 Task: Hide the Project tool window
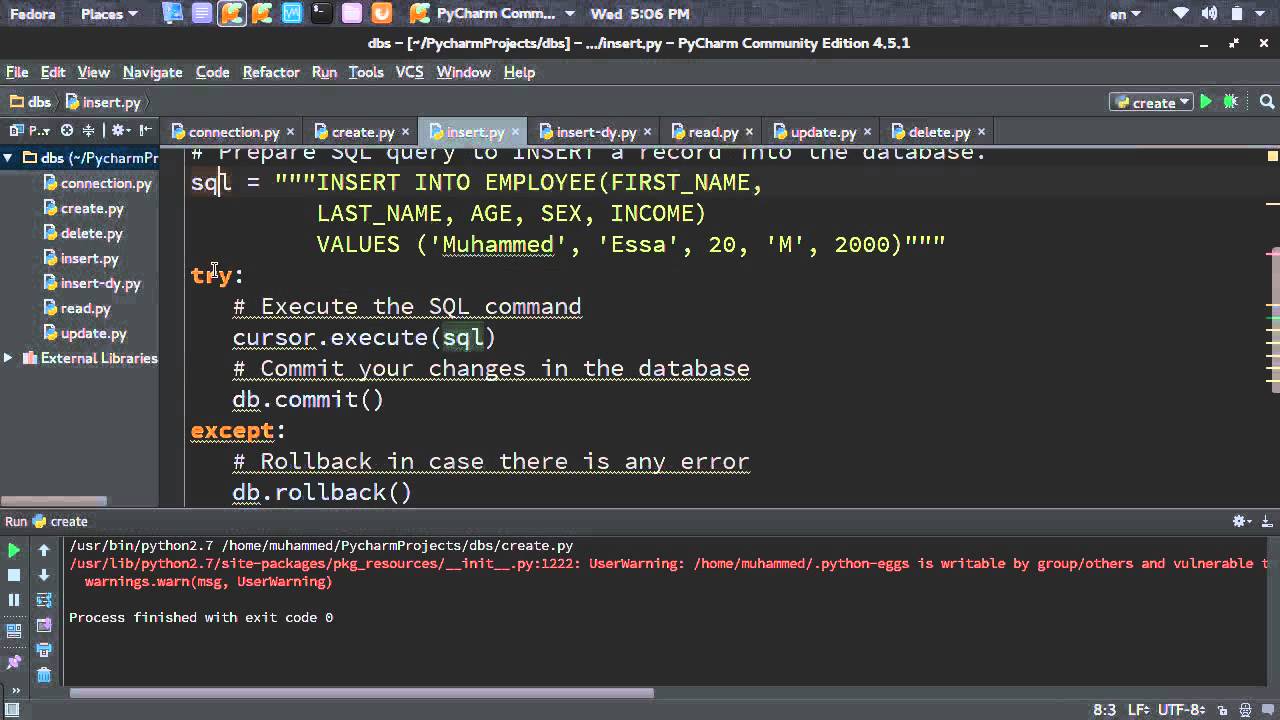click(x=146, y=130)
